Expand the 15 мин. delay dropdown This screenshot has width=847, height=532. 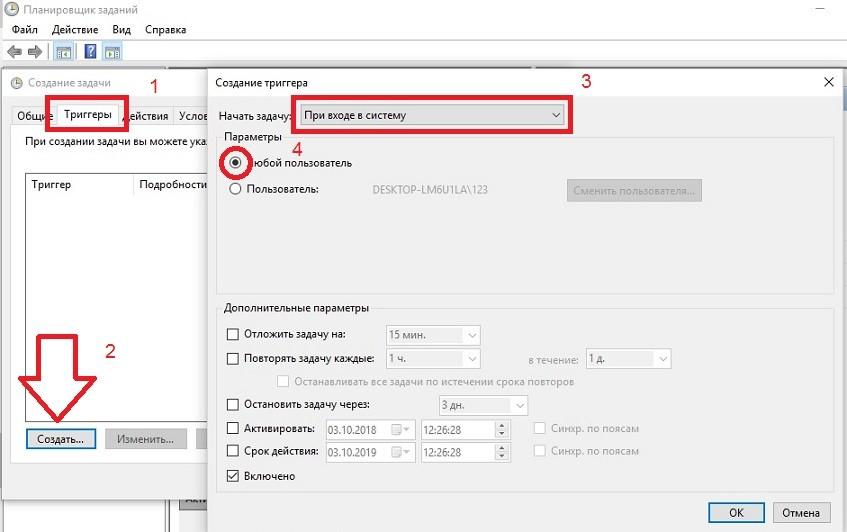tap(471, 335)
